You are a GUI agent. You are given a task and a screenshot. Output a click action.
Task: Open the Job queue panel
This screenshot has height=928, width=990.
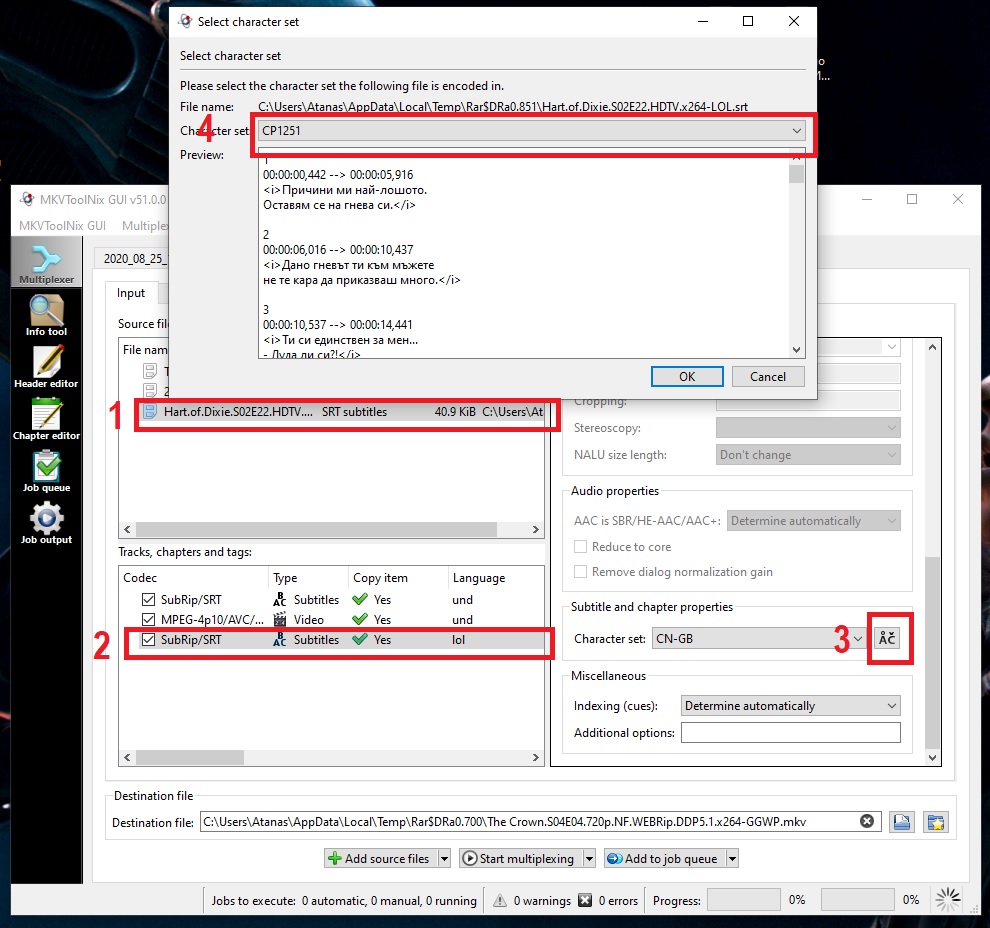point(46,471)
